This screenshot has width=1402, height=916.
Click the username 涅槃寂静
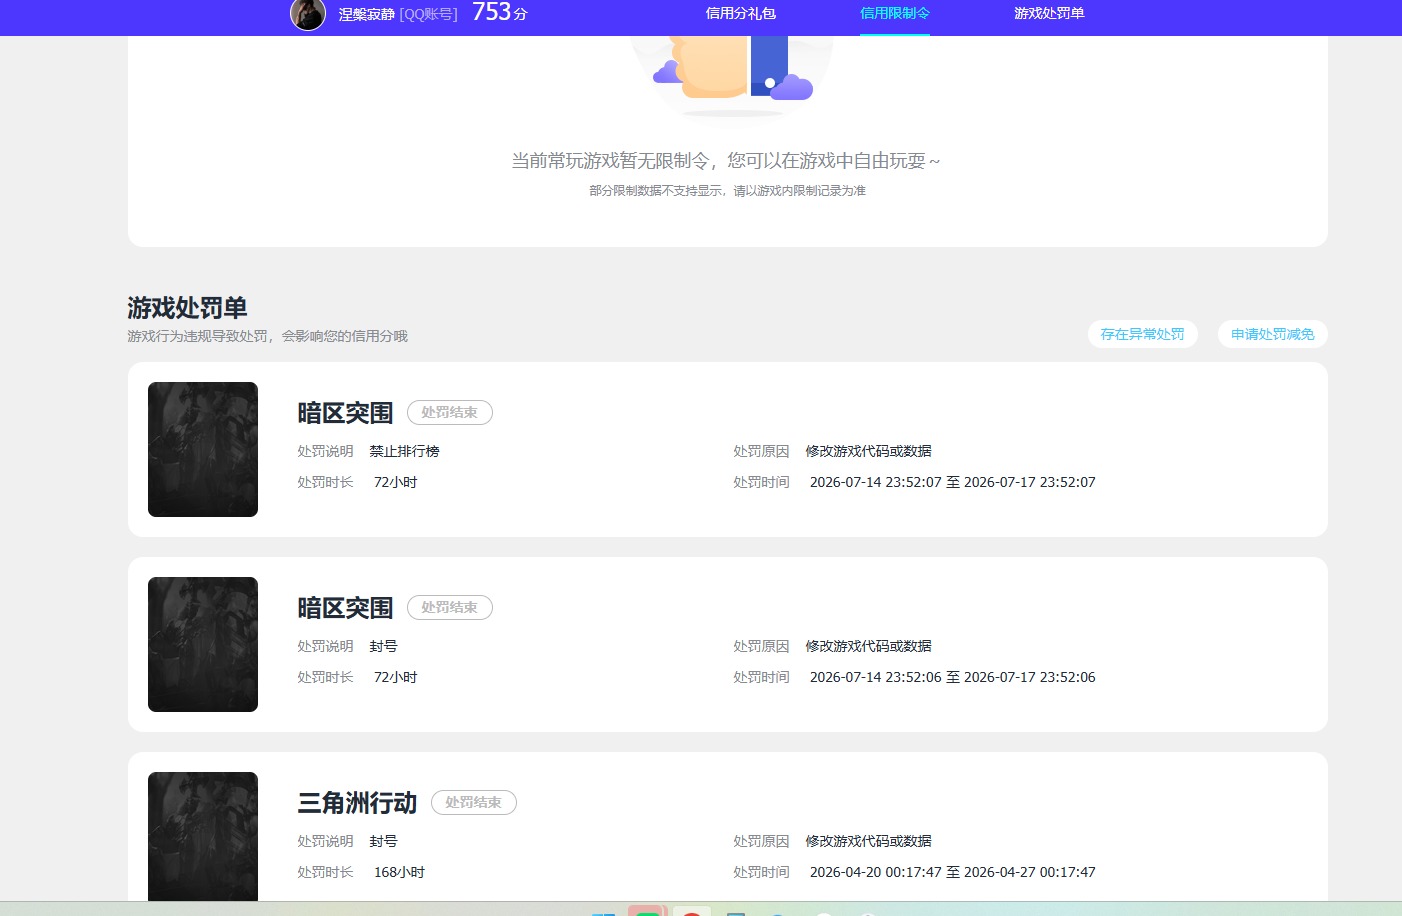(x=366, y=14)
